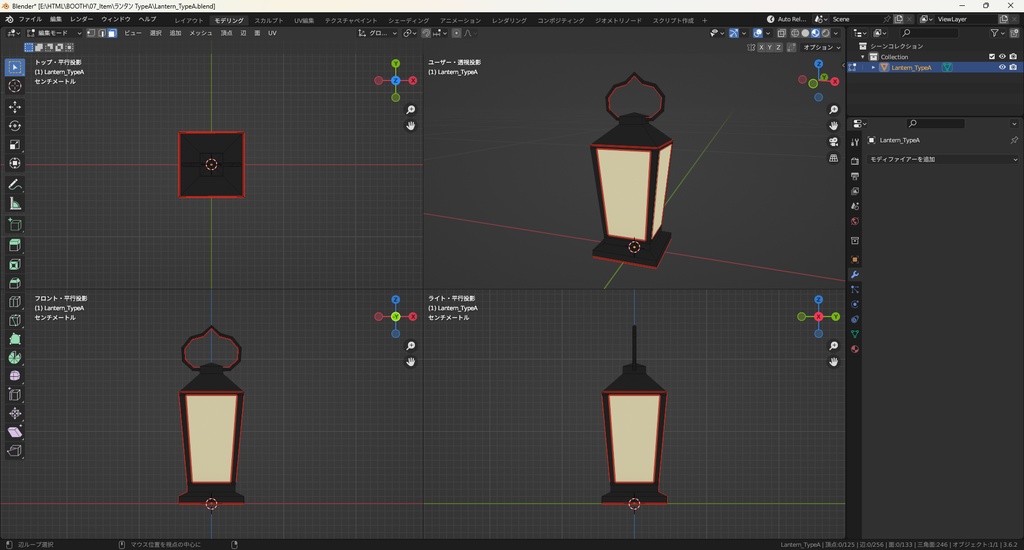Switch to face select mode
Image resolution: width=1024 pixels, height=550 pixels.
[112, 33]
